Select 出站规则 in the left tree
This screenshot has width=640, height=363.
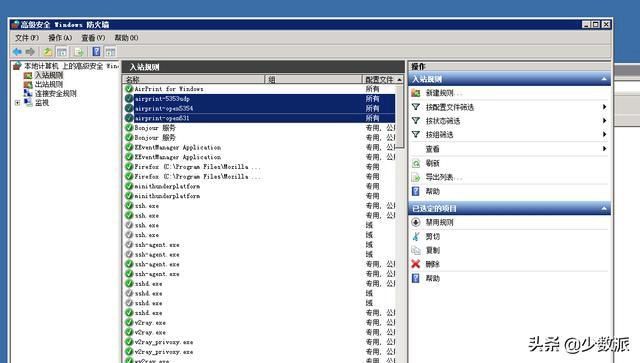pos(49,85)
